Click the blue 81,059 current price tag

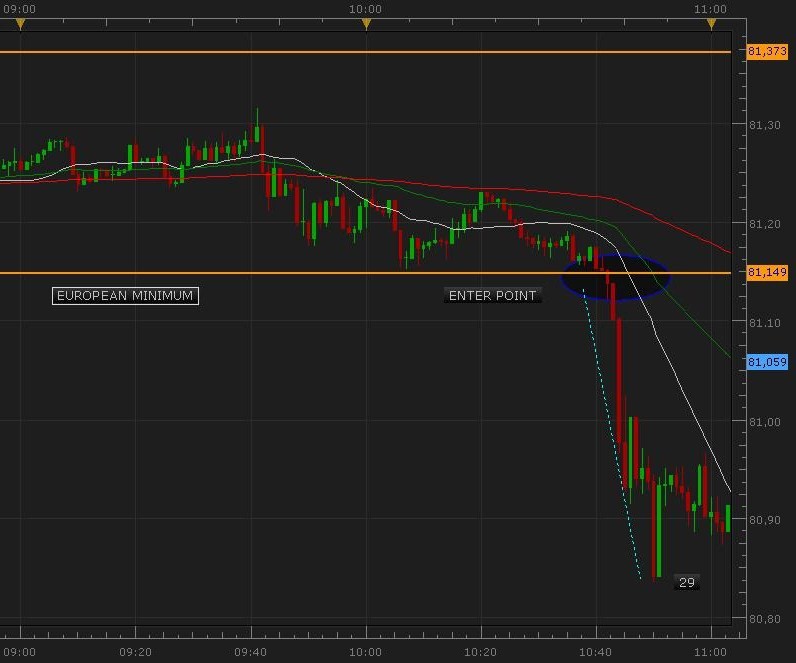click(x=767, y=362)
